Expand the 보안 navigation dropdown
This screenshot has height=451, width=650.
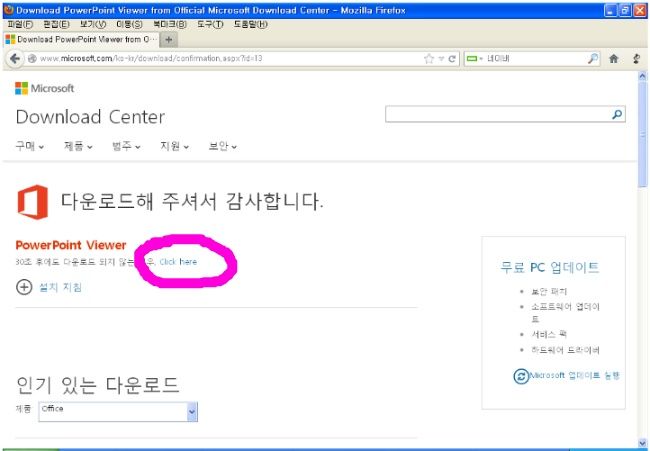point(223,146)
